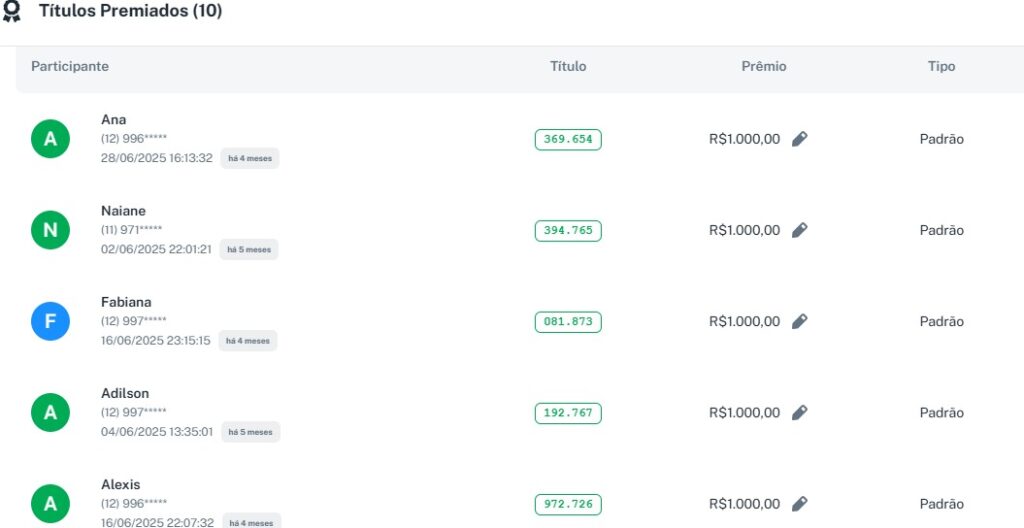Open title badge 972.726
Screen dimensions: 1024x528
[568, 503]
